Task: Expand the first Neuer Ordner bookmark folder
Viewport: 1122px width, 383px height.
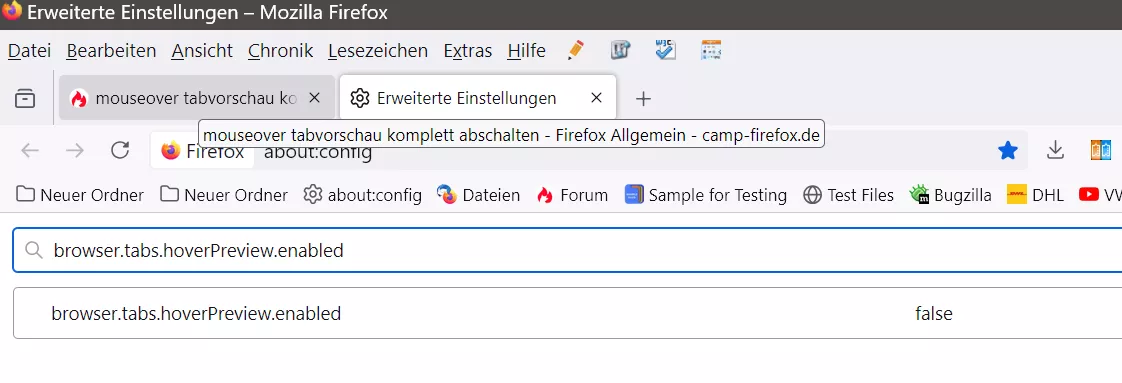Action: click(x=80, y=195)
